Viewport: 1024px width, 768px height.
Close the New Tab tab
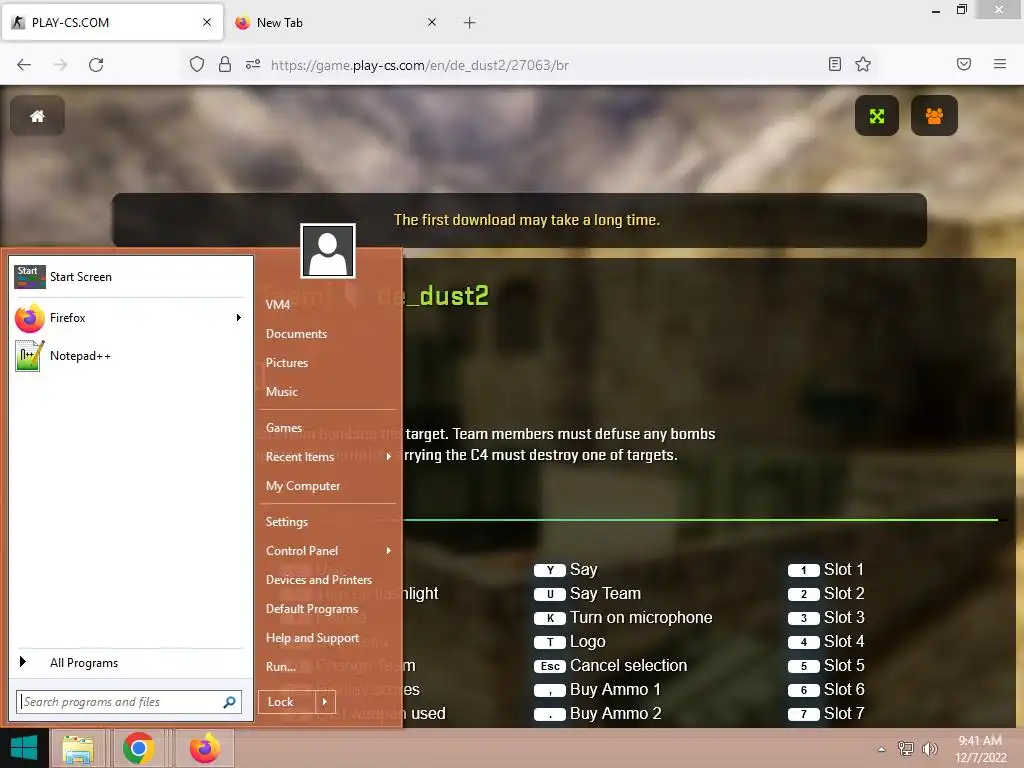tap(432, 22)
